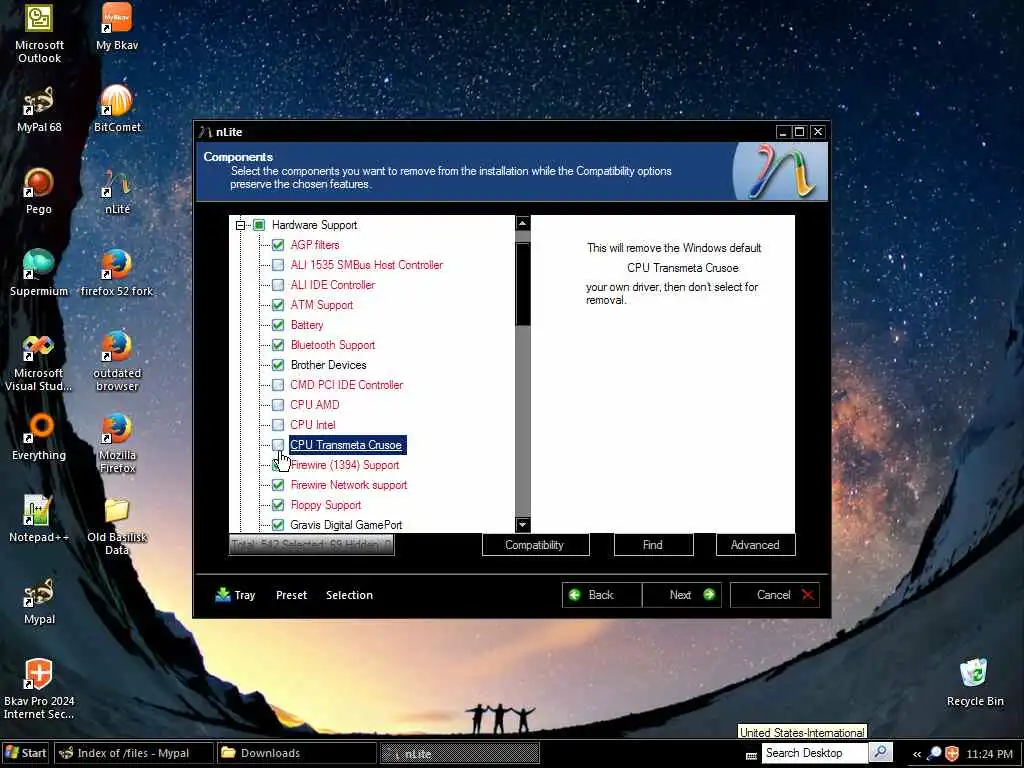Select the Bluetooth Support tree row
The image size is (1024, 768).
[333, 345]
